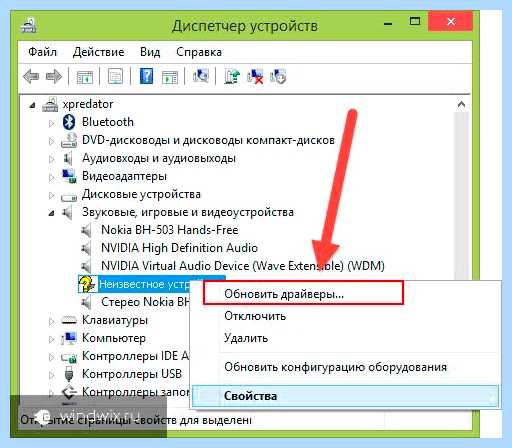Viewport: 512px width, 448px height.
Task: Click Update driver software toolbar icon
Action: click(x=232, y=76)
